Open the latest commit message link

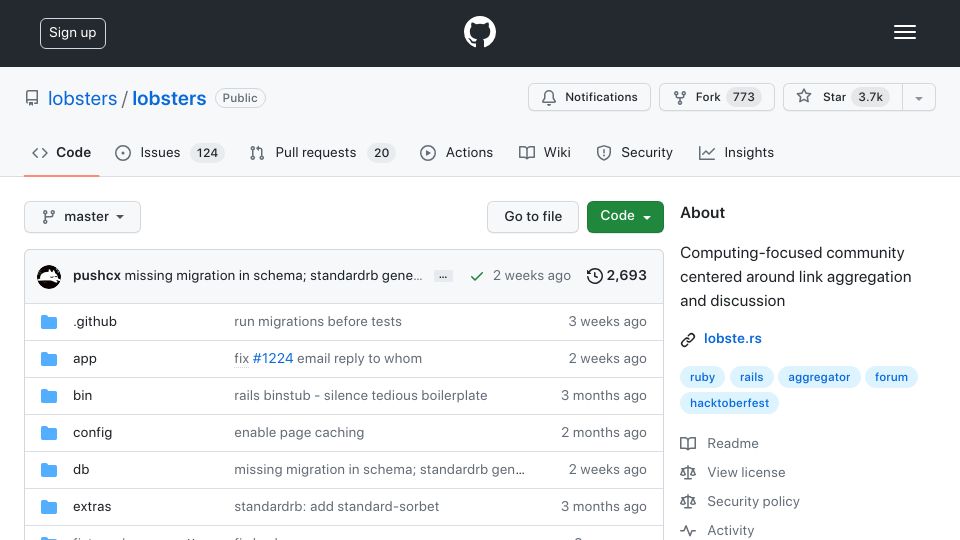click(273, 276)
